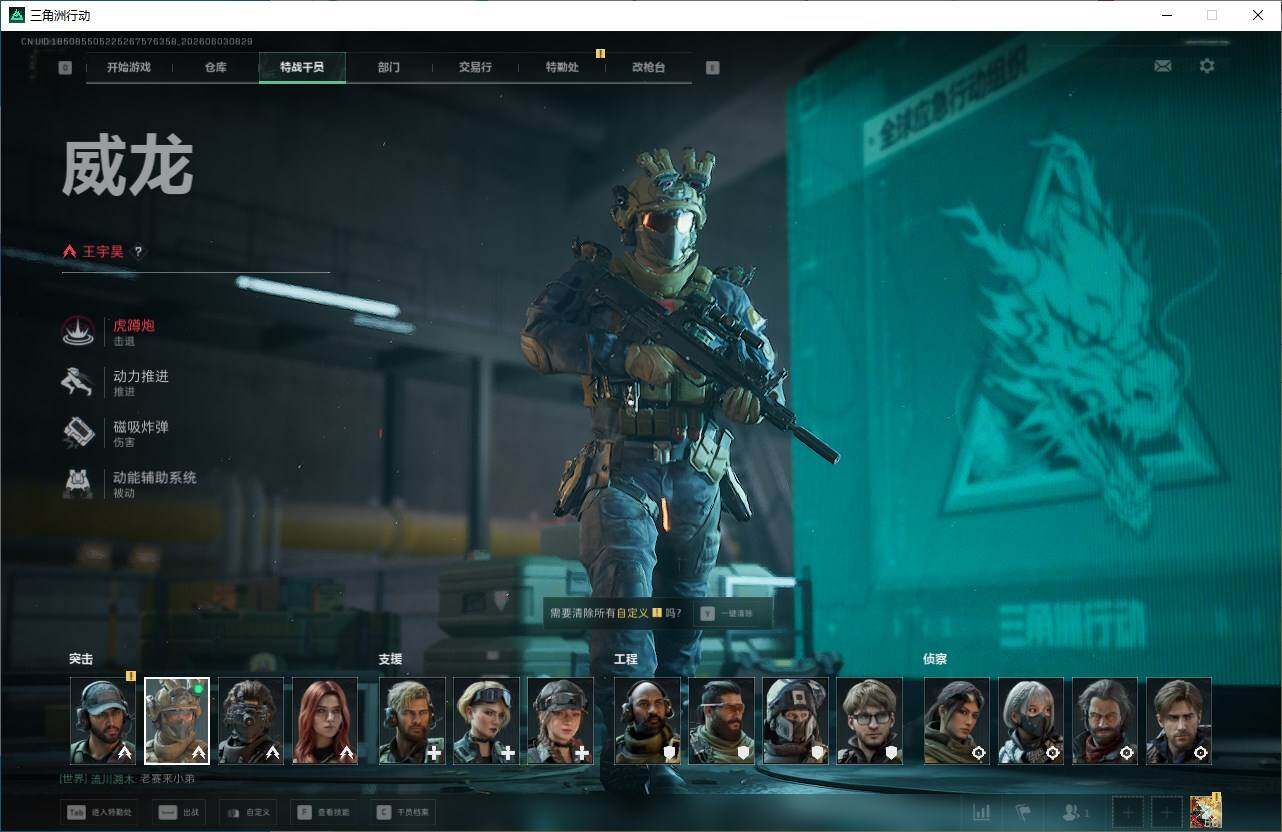The image size is (1282, 832).
Task: Click the 一键清除 button
Action: click(731, 613)
